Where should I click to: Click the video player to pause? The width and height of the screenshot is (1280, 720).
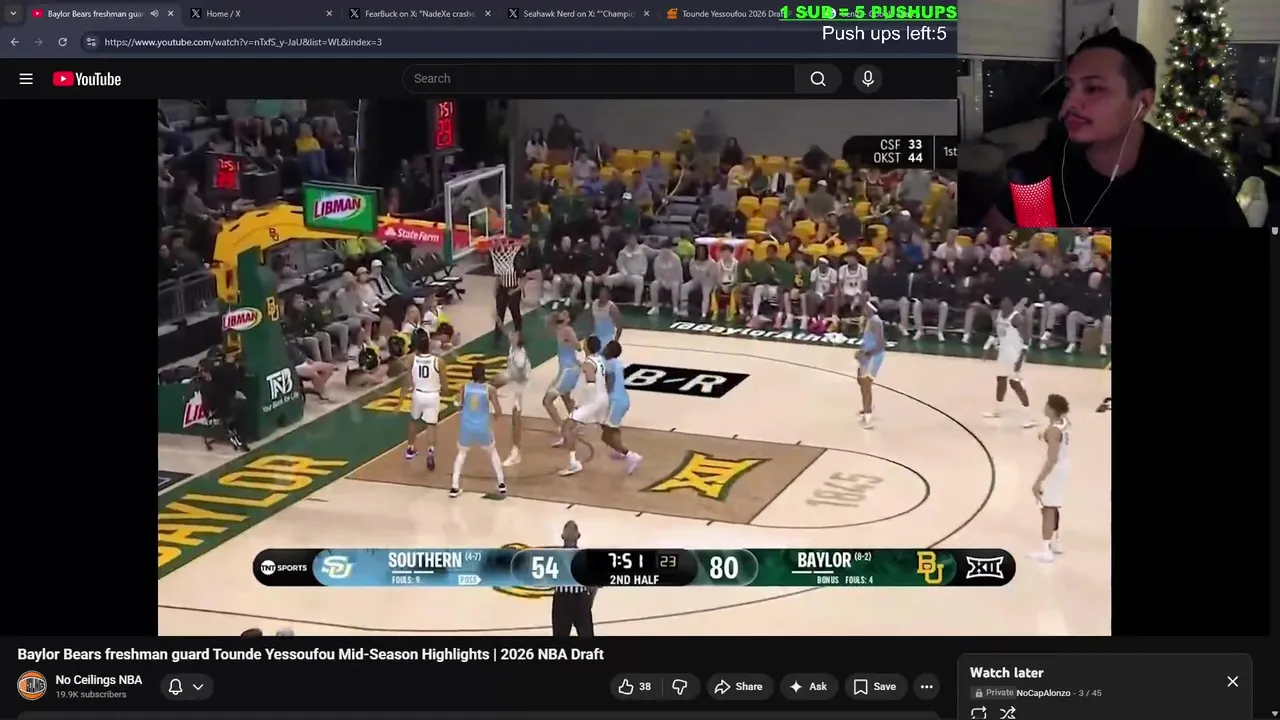[x=634, y=367]
